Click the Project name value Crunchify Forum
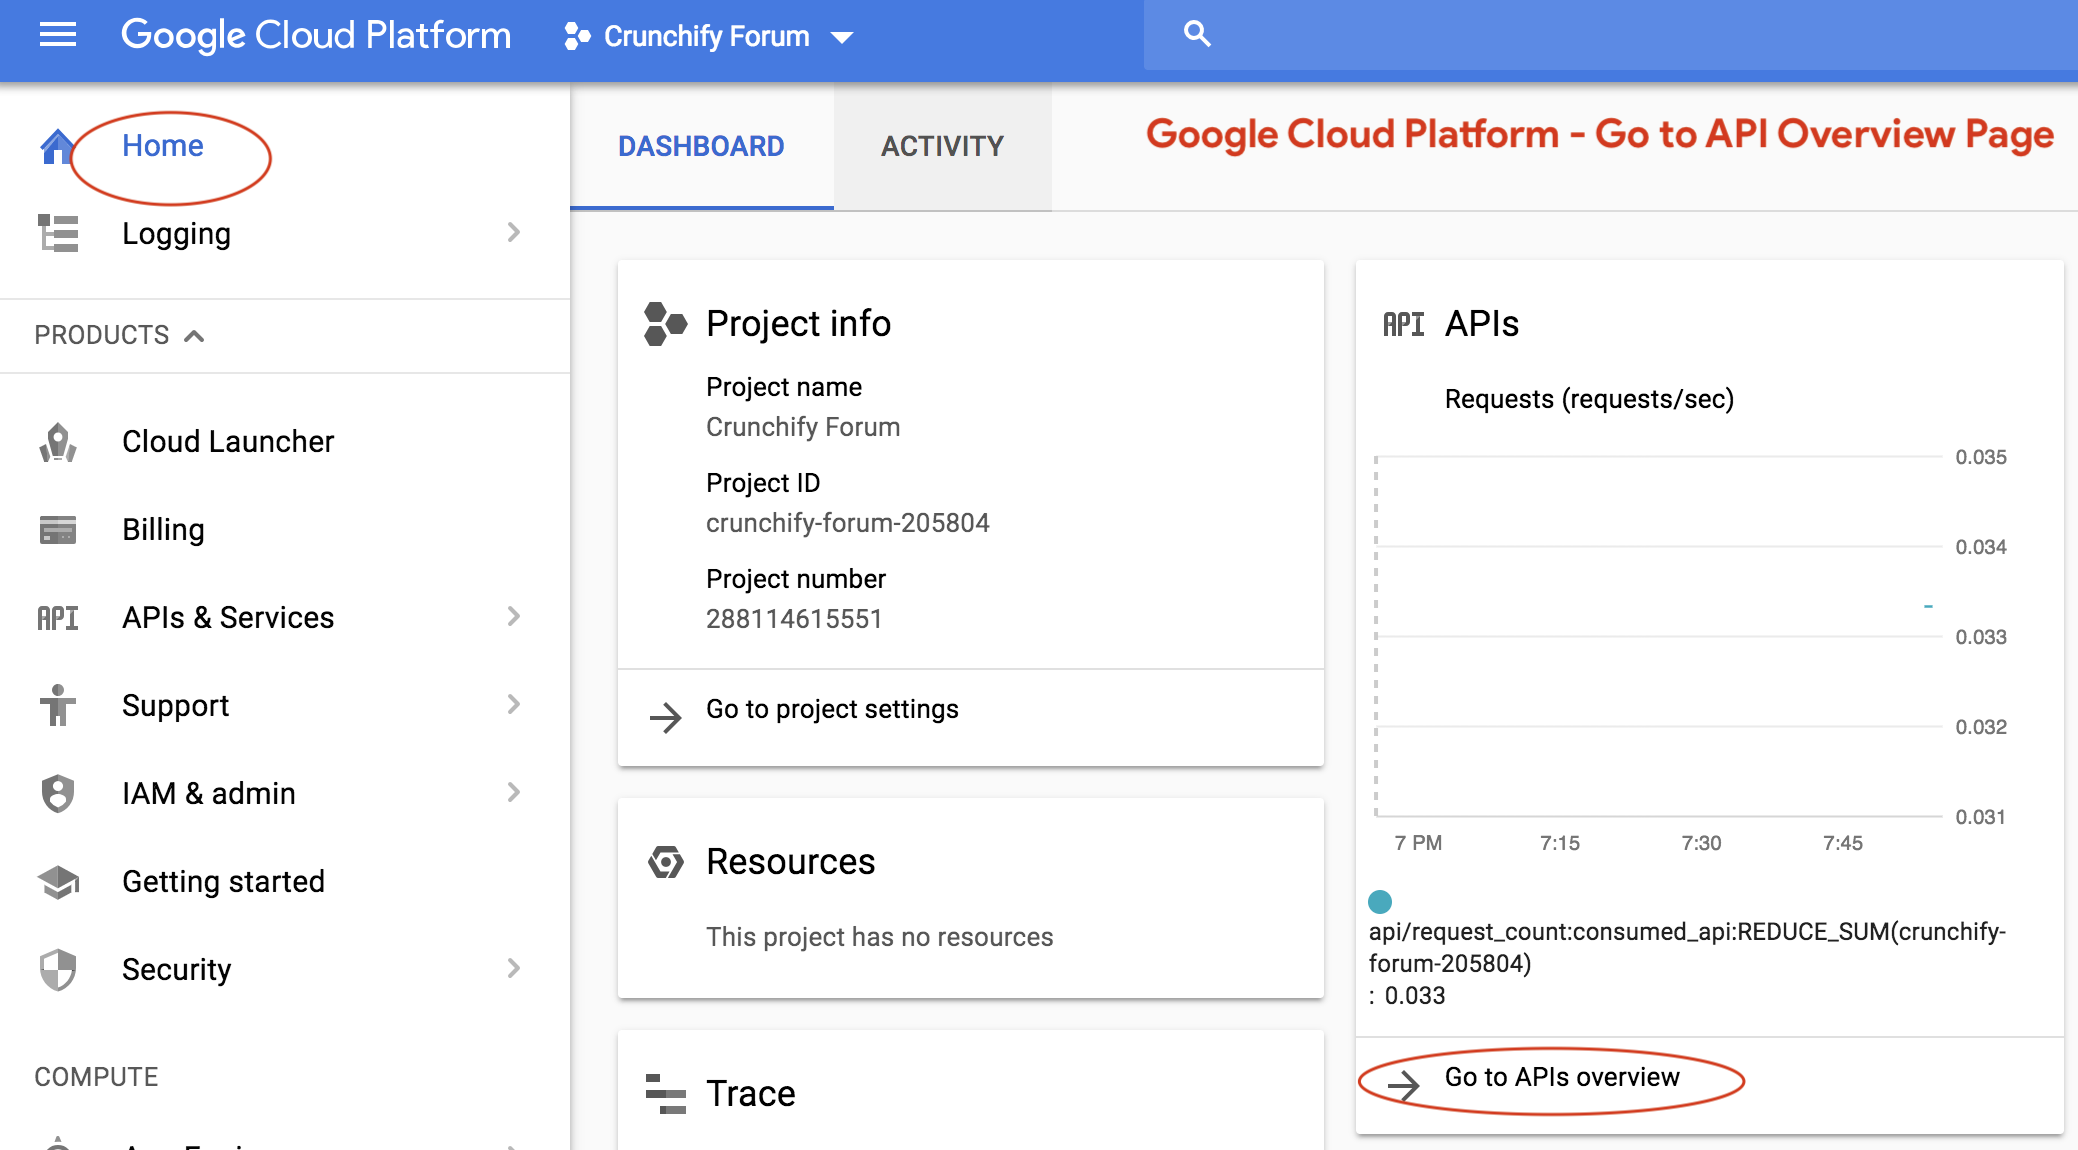The width and height of the screenshot is (2078, 1150). (803, 427)
